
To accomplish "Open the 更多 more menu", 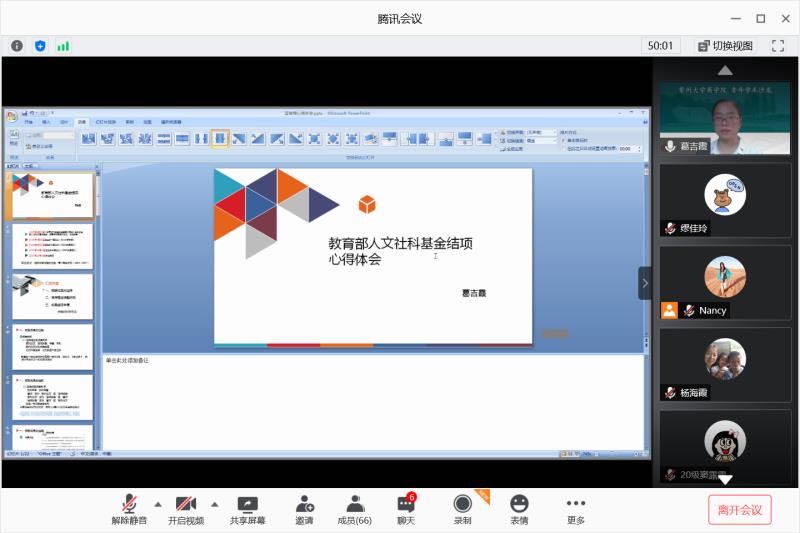I will tap(575, 510).
